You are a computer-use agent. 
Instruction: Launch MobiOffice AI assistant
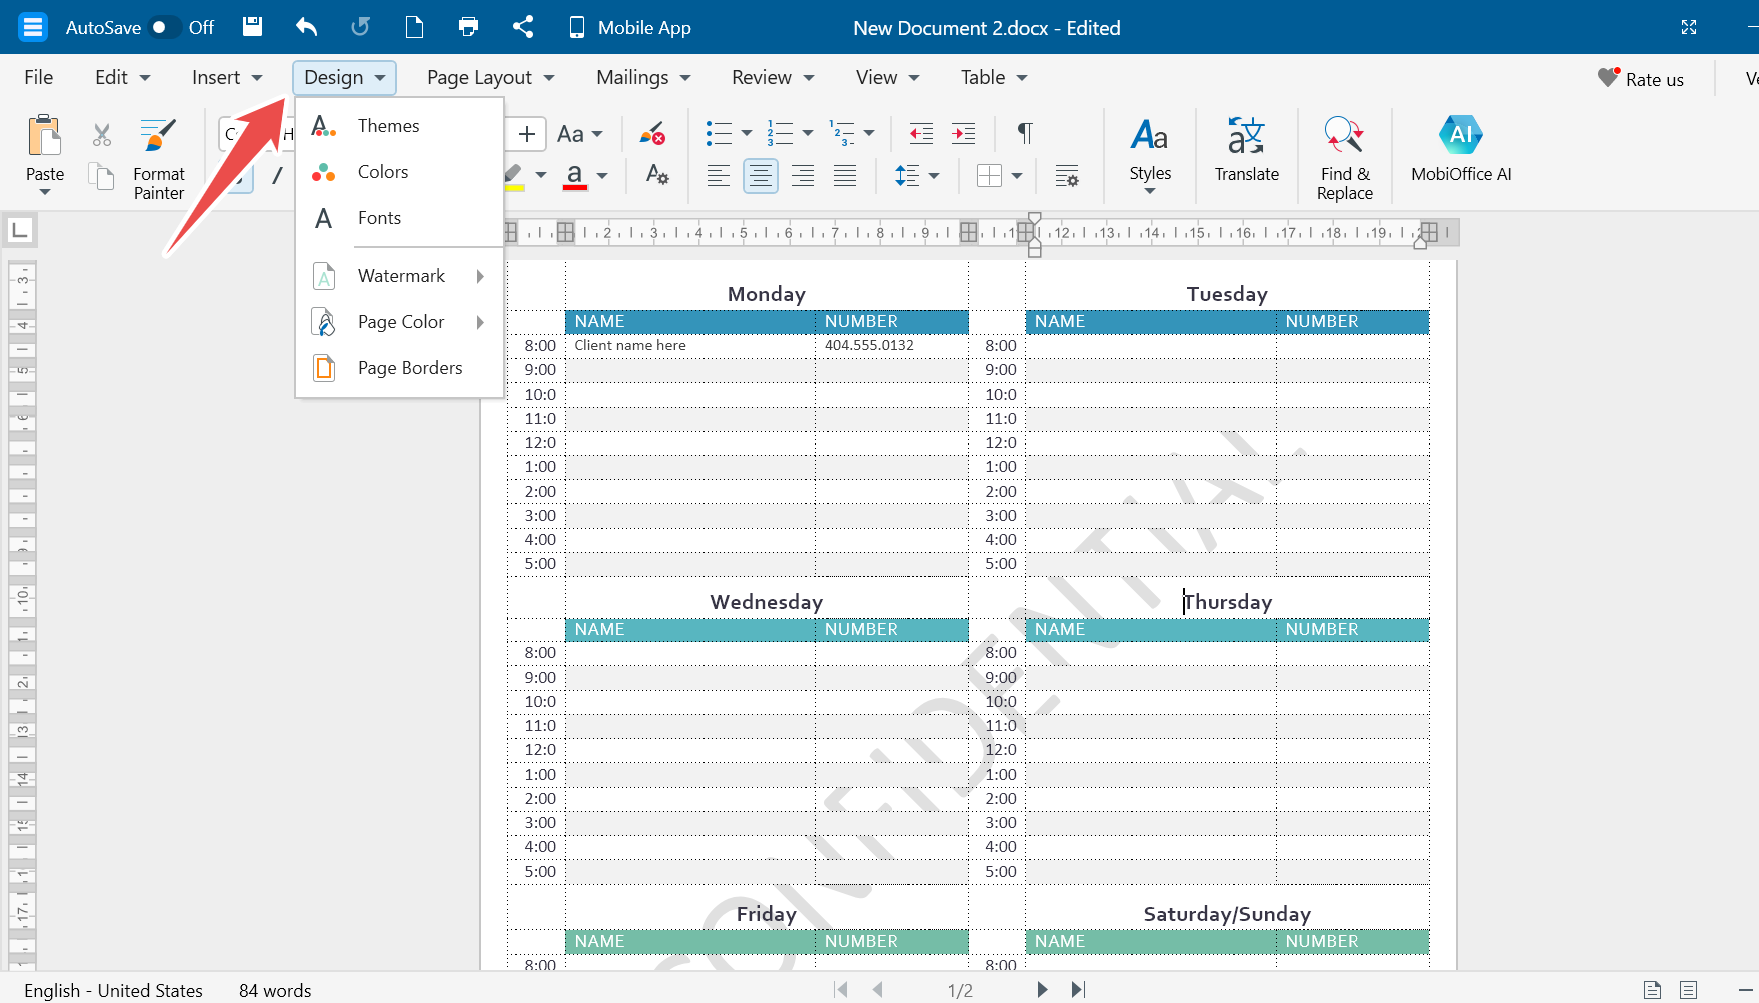point(1460,150)
